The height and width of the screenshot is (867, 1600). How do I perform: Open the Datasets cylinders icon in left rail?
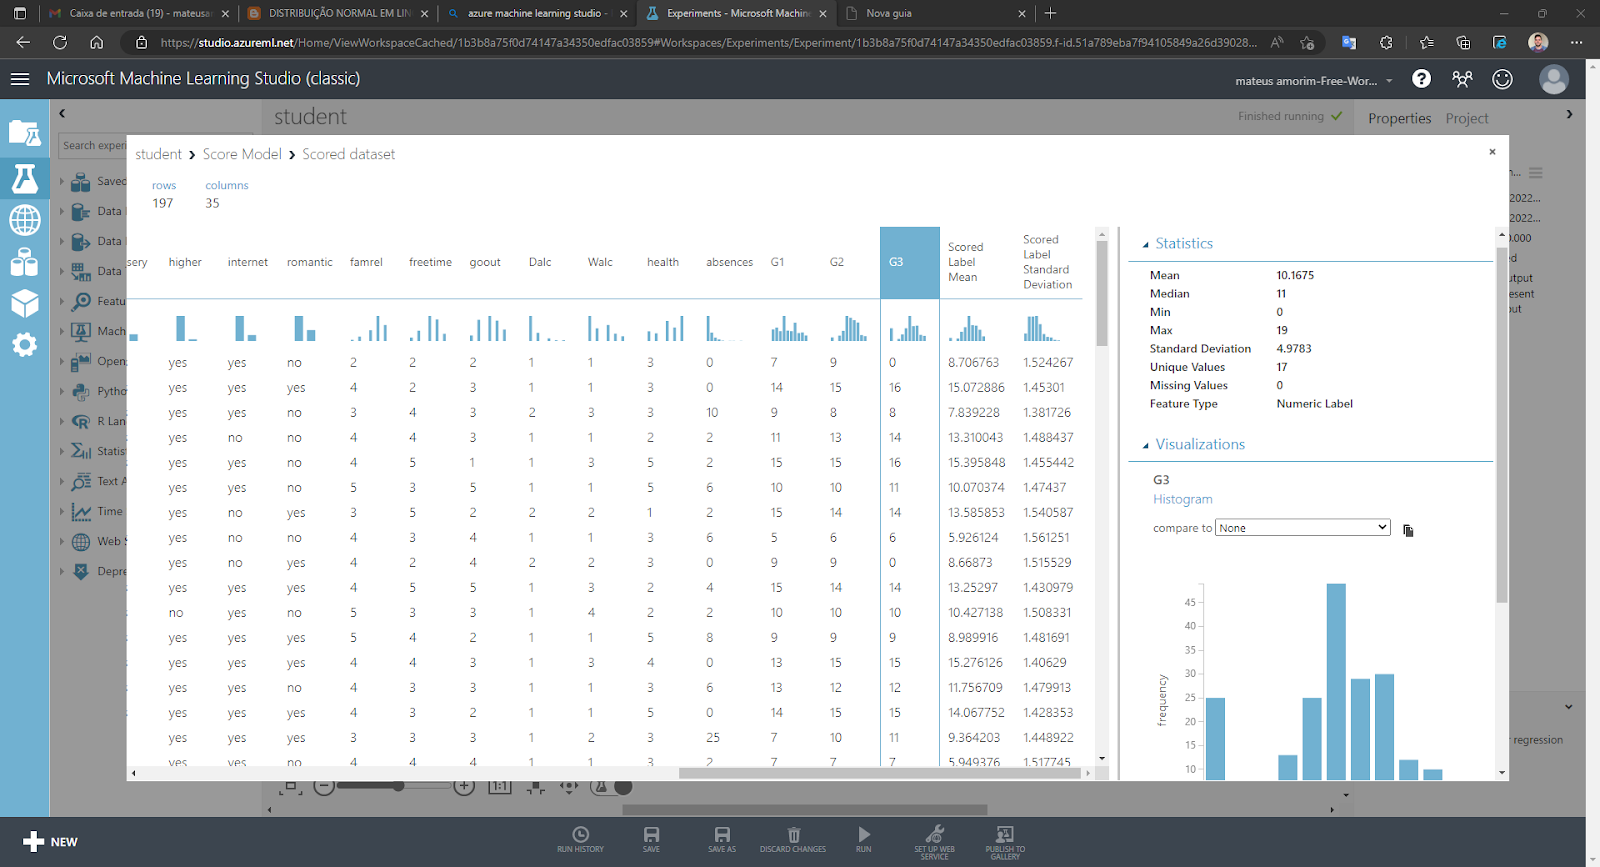tap(24, 262)
